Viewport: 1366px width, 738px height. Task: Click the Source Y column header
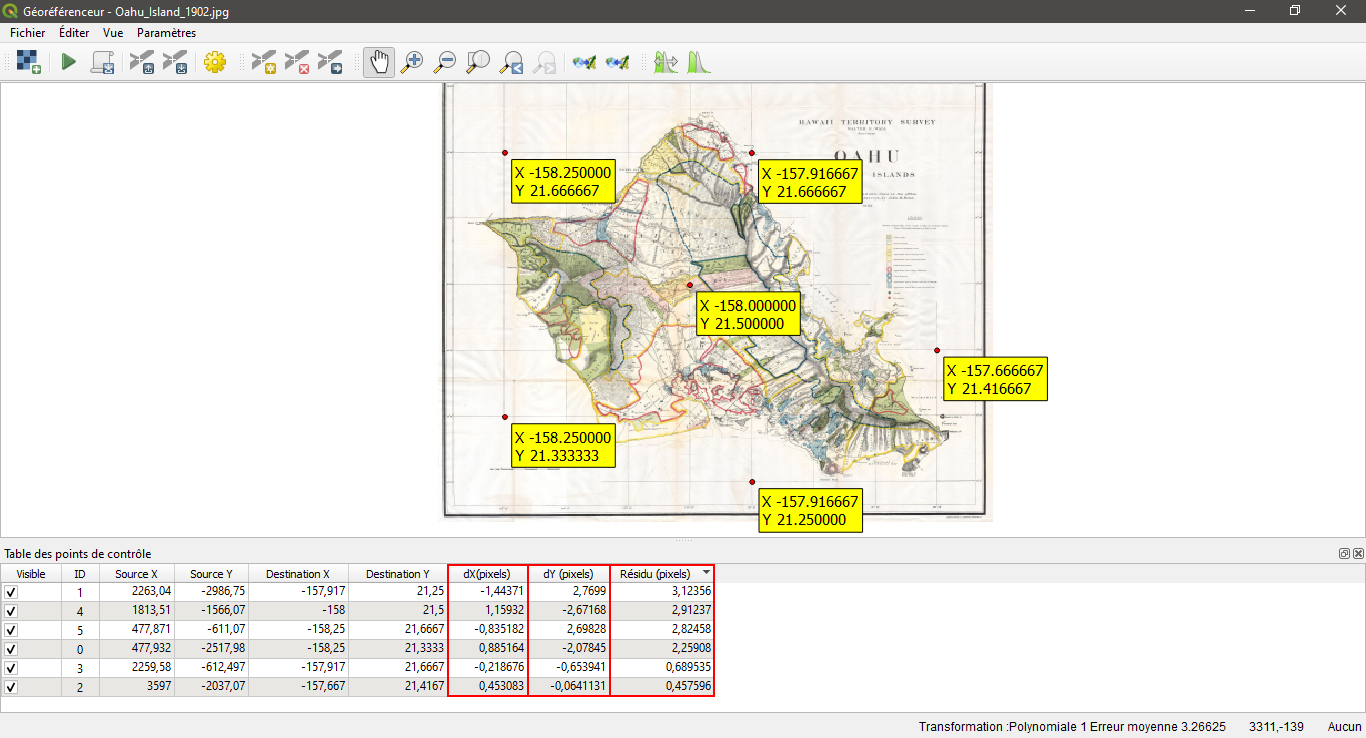pyautogui.click(x=212, y=574)
